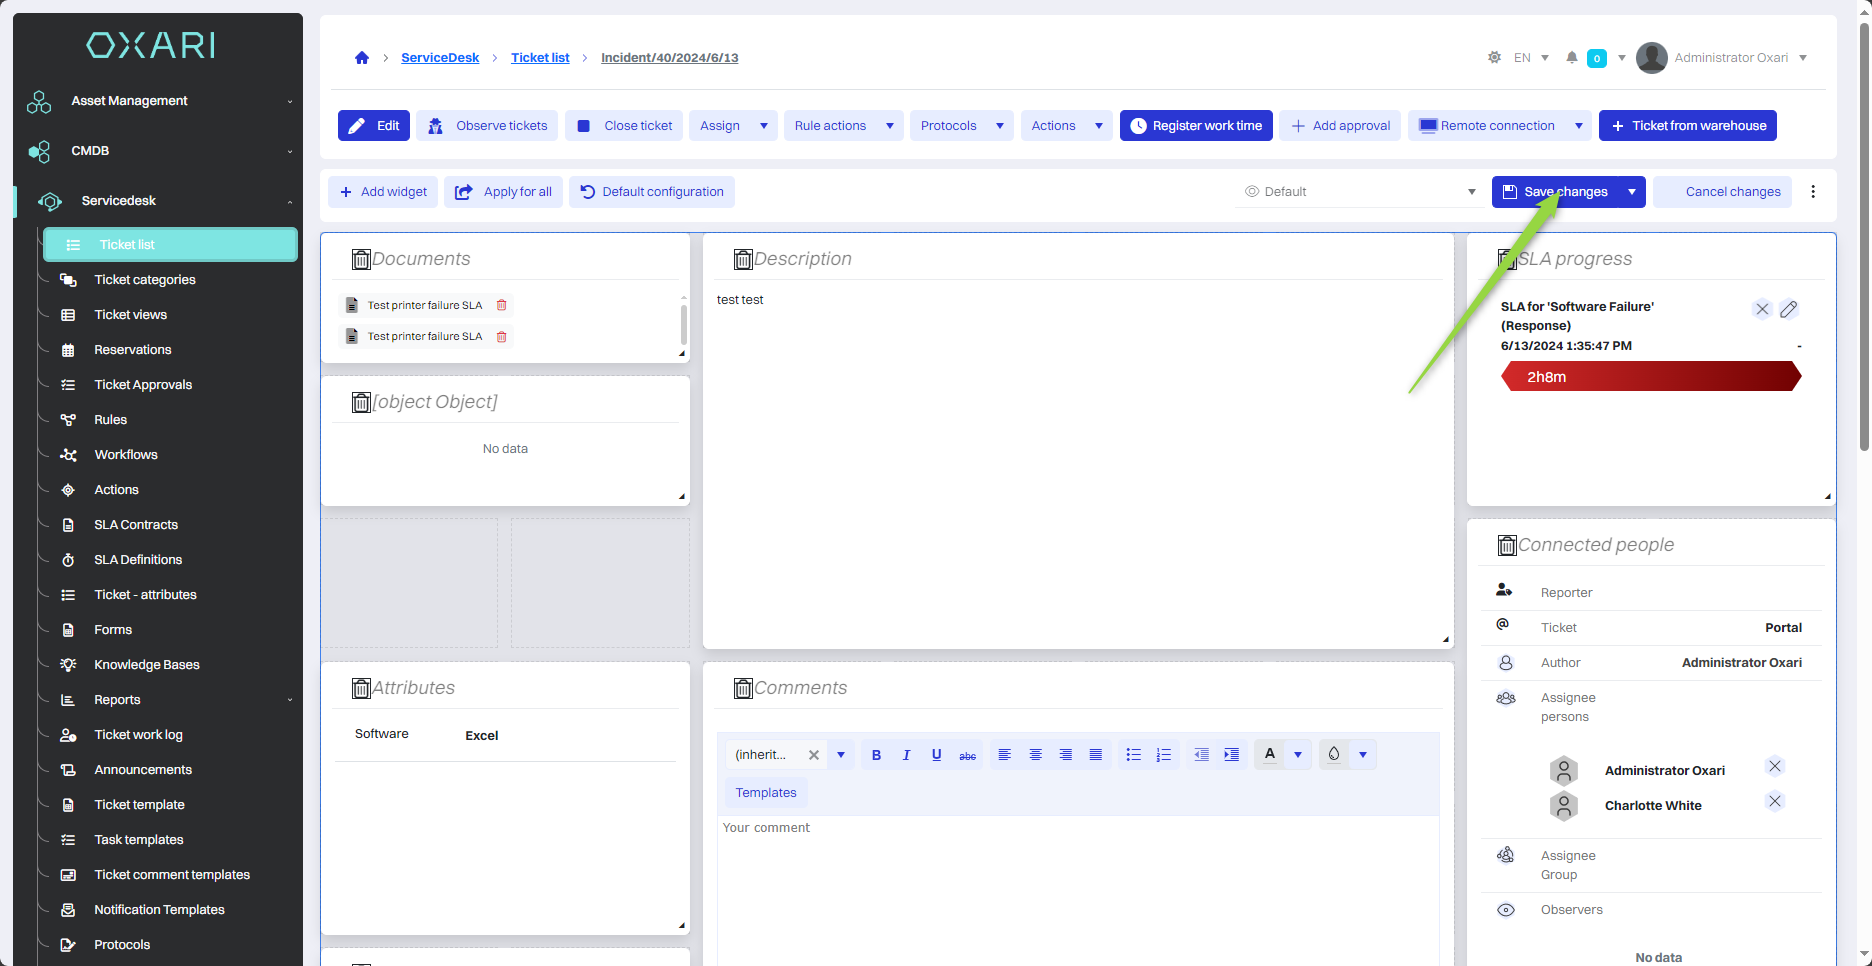Open the Default view dropdown
This screenshot has height=966, width=1872.
pos(1360,192)
